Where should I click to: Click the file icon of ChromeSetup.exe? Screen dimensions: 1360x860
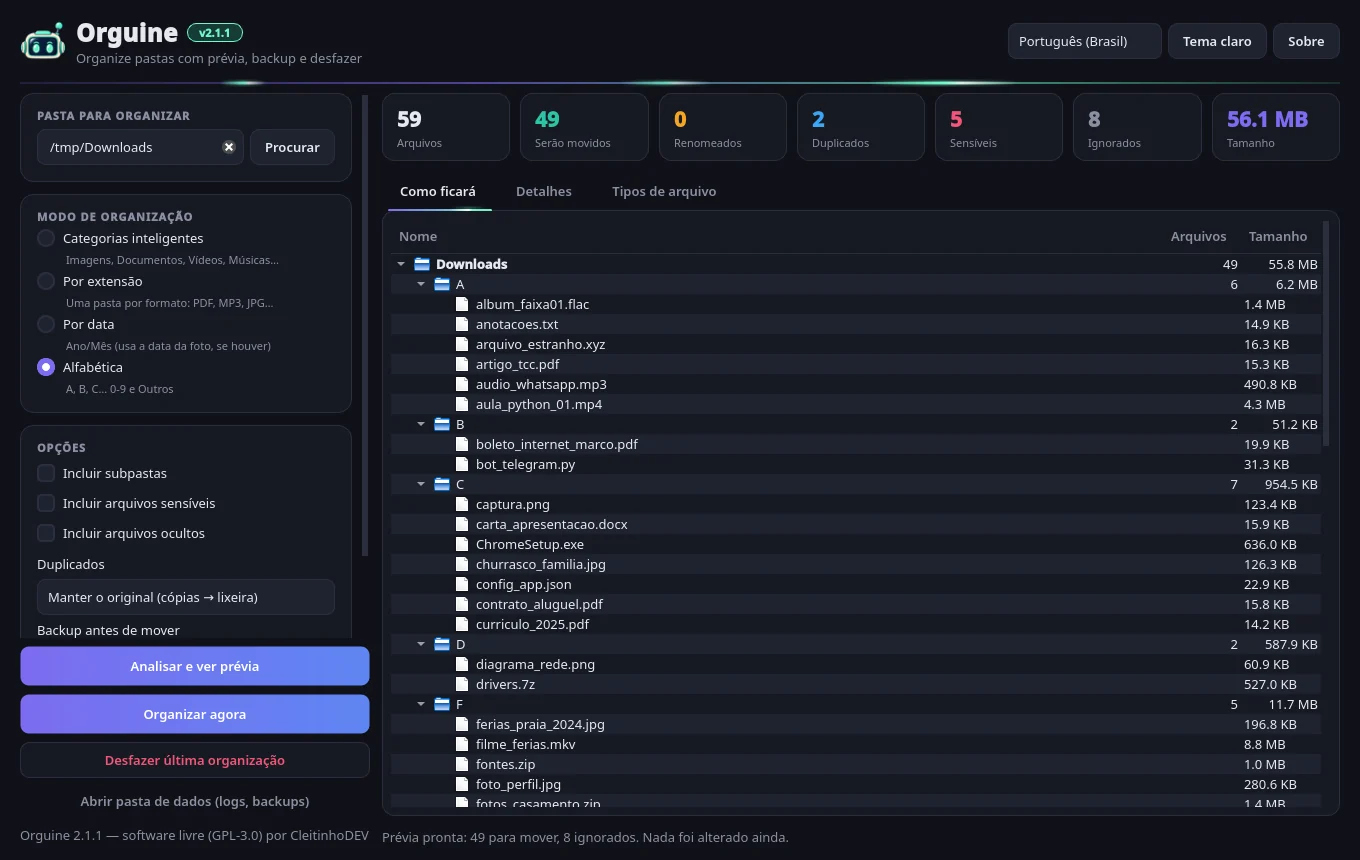coord(462,544)
